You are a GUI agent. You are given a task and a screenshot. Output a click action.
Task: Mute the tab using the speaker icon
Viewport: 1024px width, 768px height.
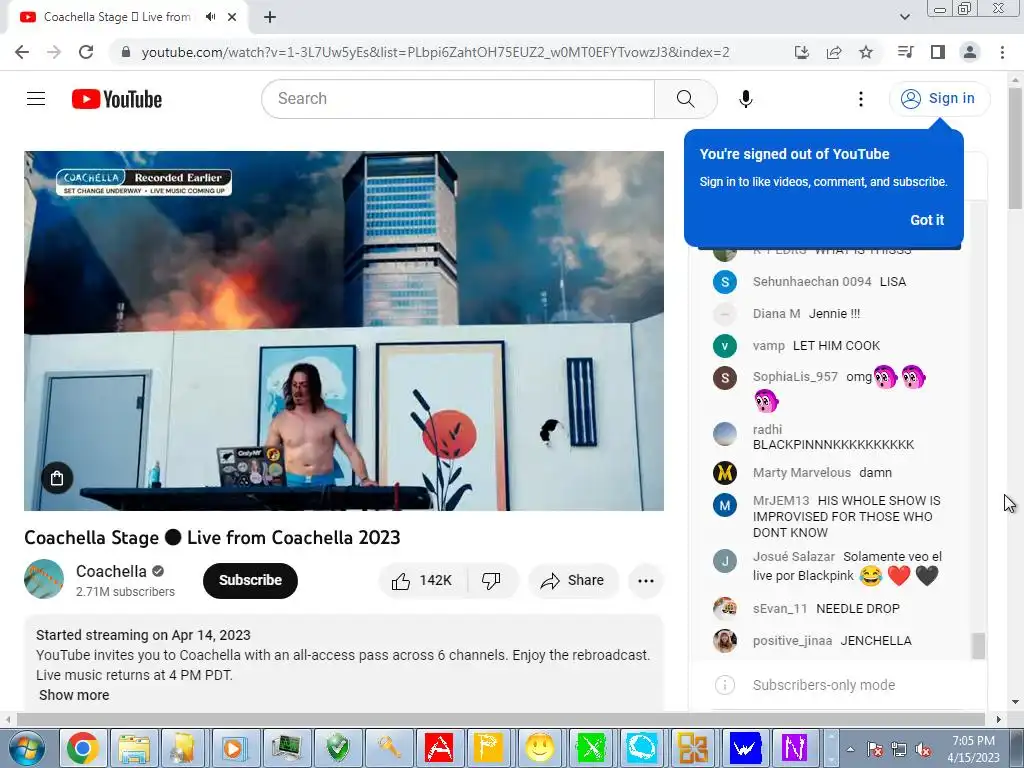click(210, 17)
